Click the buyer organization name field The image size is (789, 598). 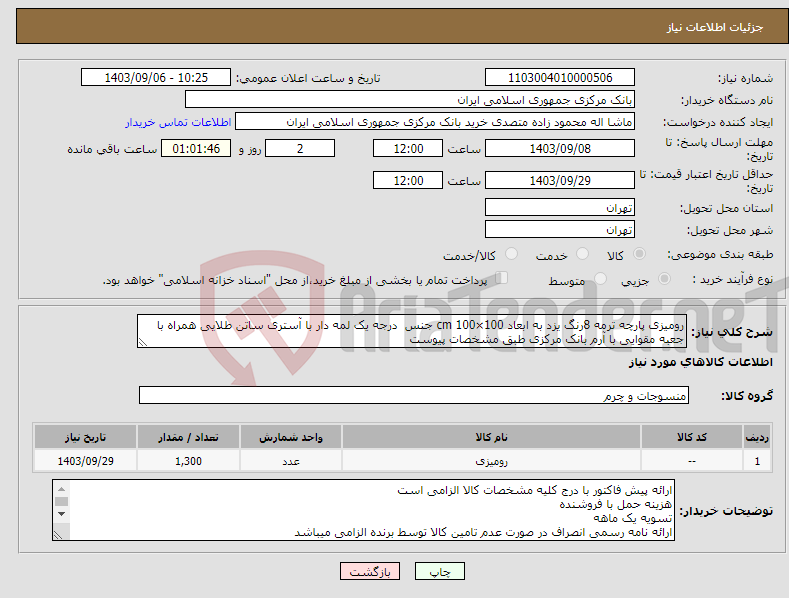coord(410,100)
